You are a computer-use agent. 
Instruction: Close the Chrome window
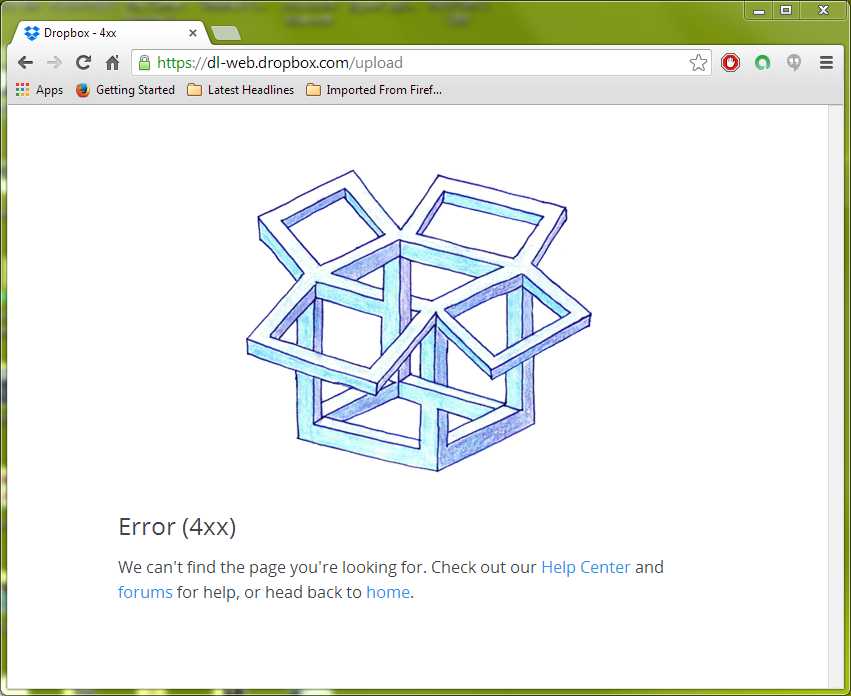824,10
